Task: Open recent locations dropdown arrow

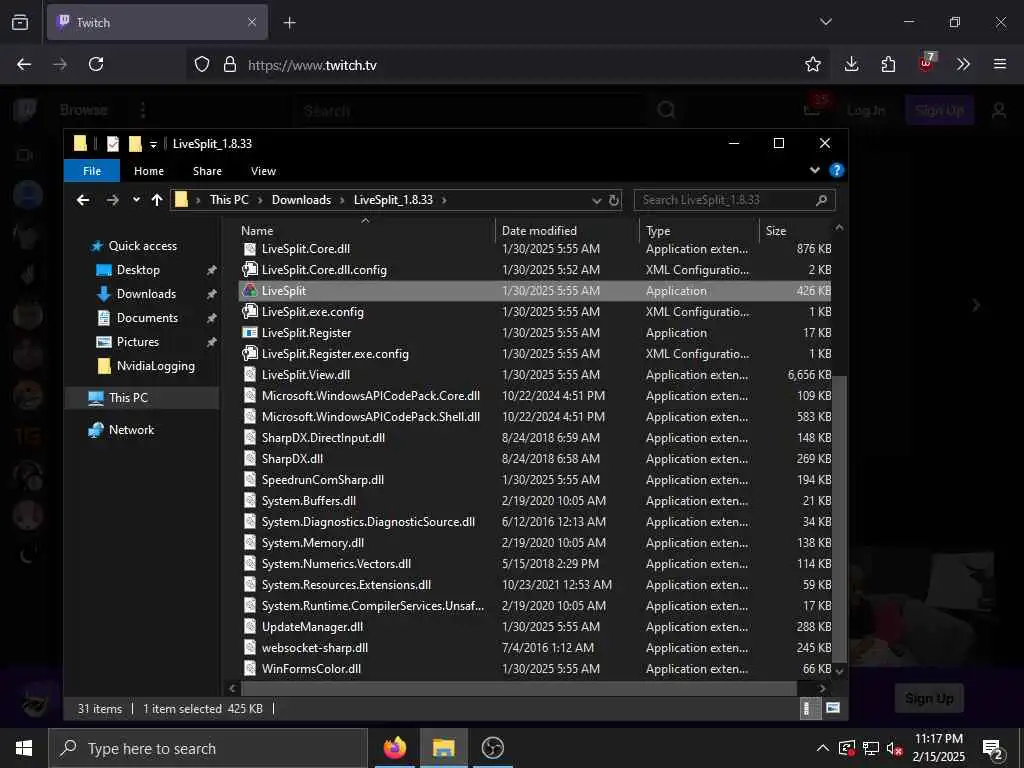Action: pos(136,200)
